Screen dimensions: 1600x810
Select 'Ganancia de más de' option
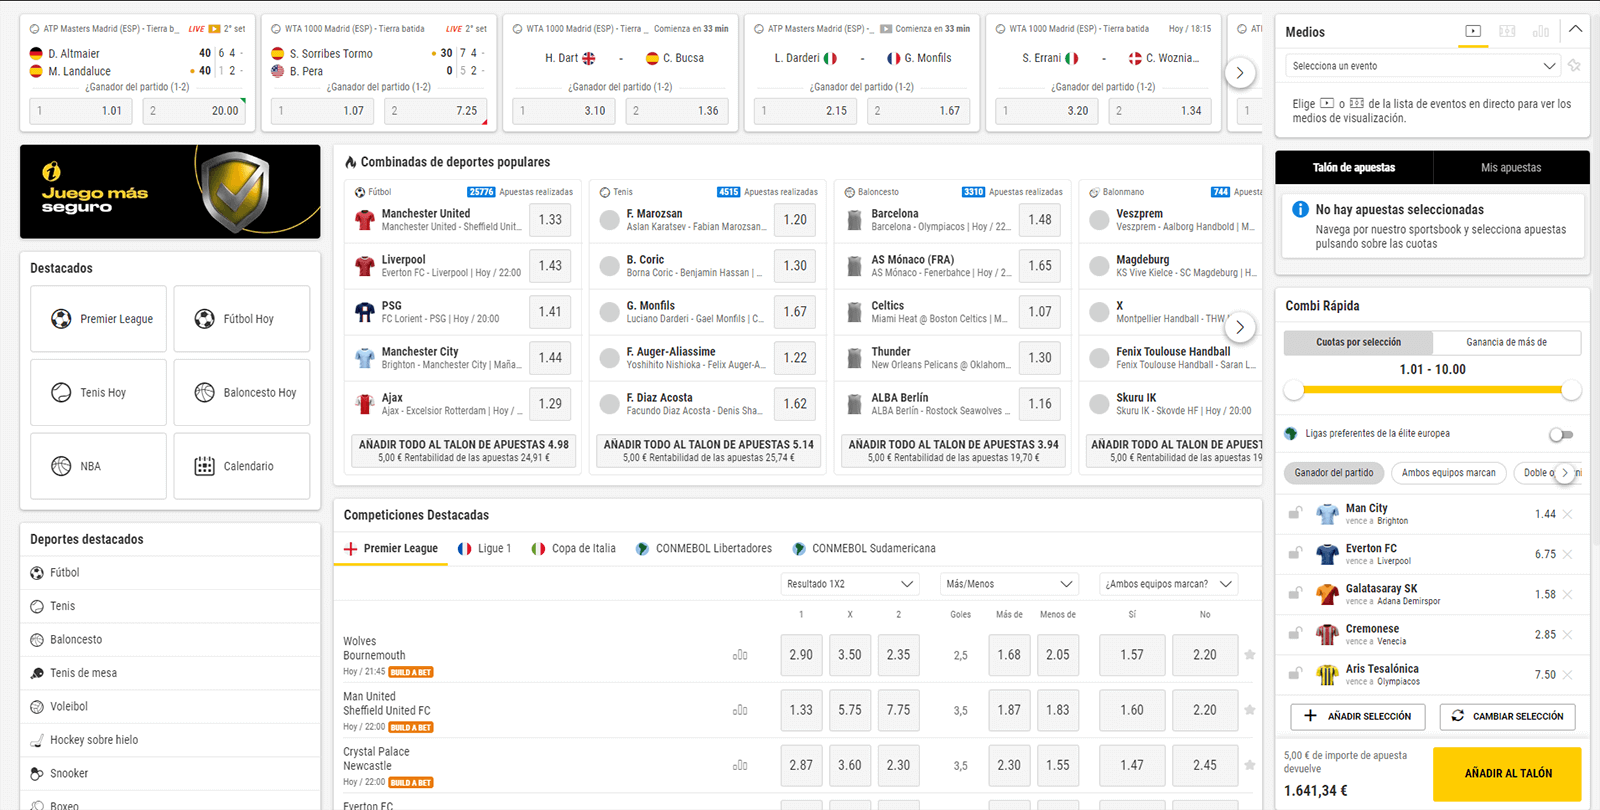coord(1506,342)
